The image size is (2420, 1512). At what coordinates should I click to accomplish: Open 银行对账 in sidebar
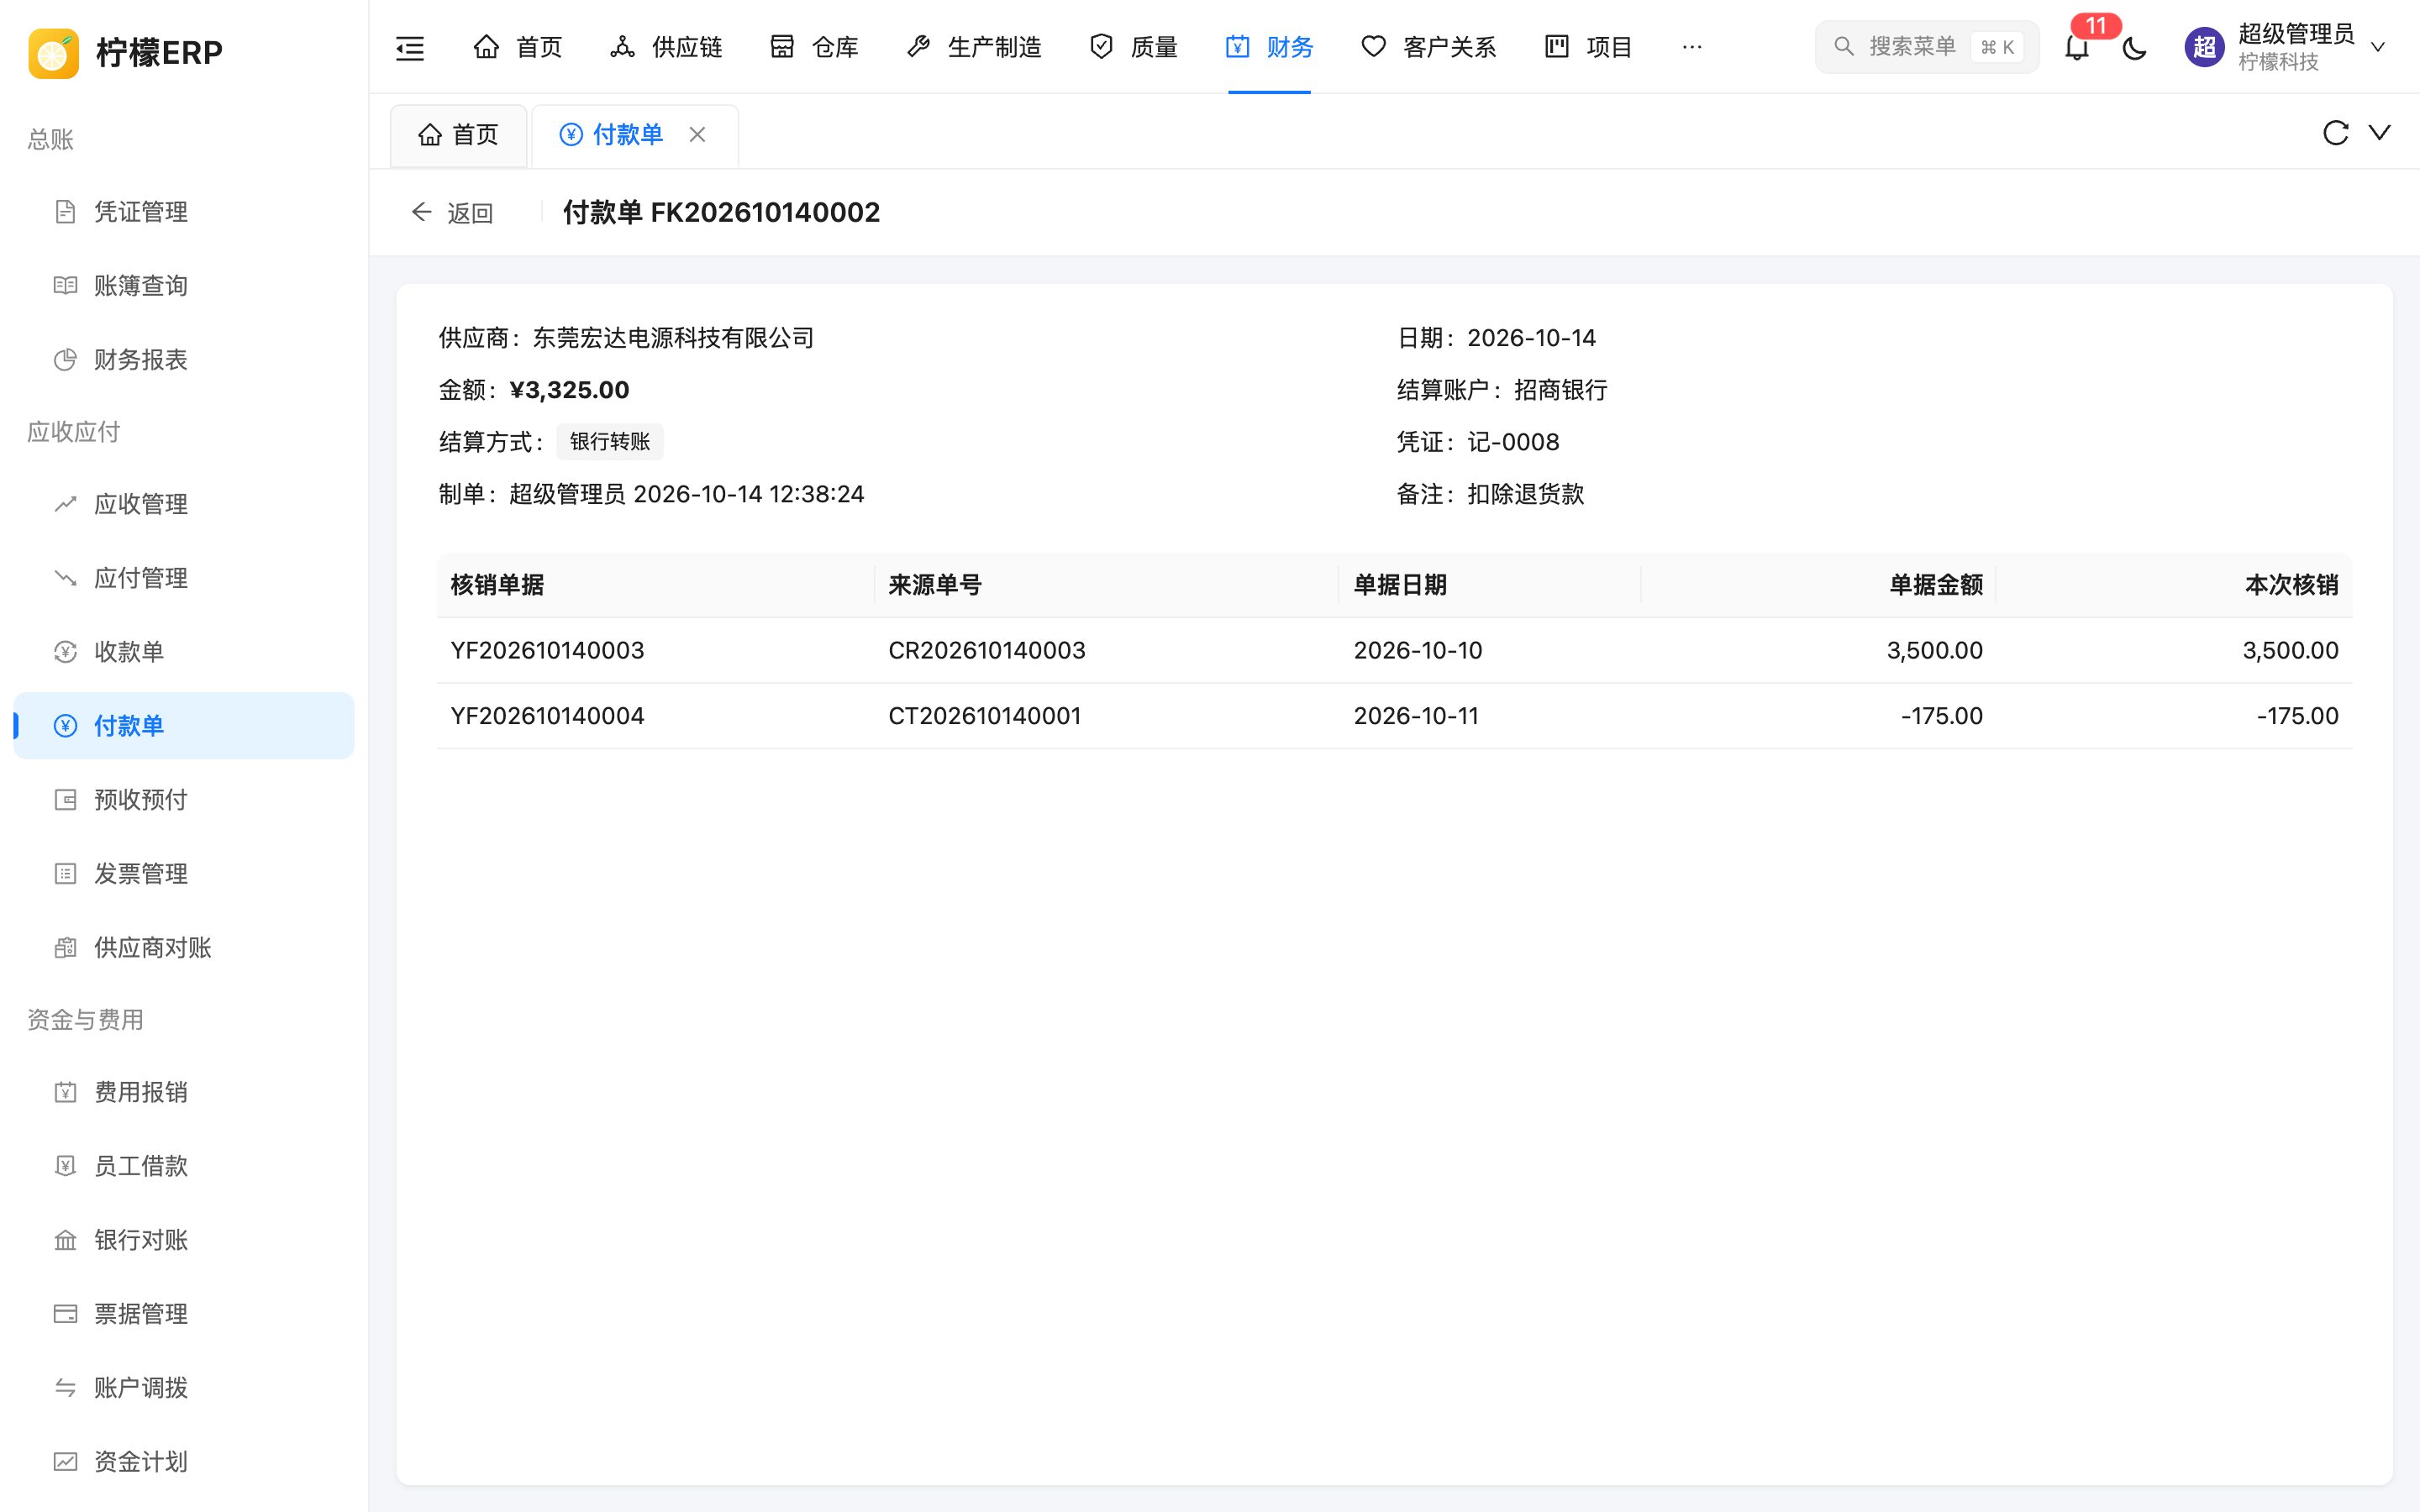pyautogui.click(x=184, y=1240)
